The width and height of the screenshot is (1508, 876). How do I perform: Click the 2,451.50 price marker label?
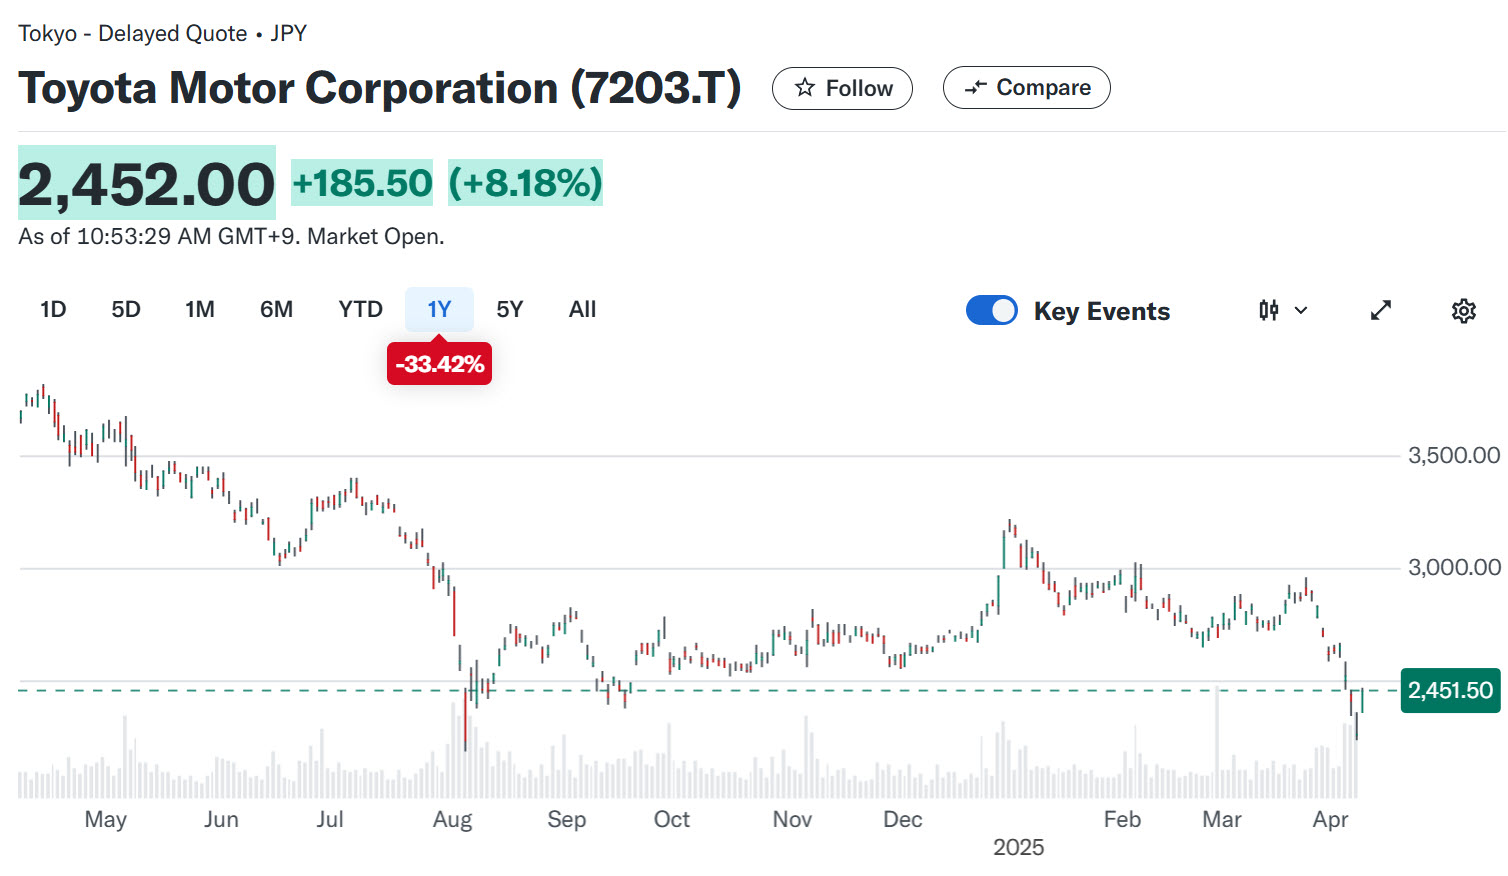1451,691
